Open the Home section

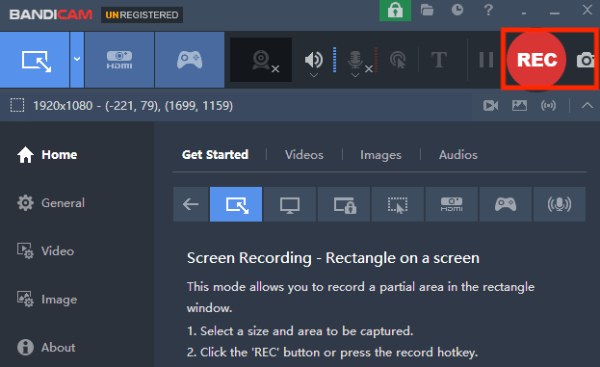(x=47, y=155)
